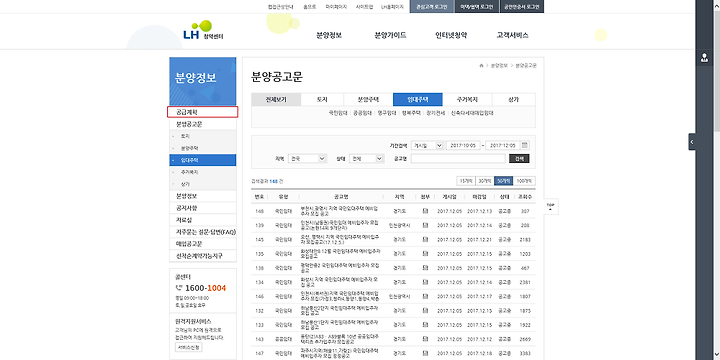The image size is (720, 360).
Task: Open 고객서비스 in main navigation
Action: pyautogui.click(x=512, y=35)
